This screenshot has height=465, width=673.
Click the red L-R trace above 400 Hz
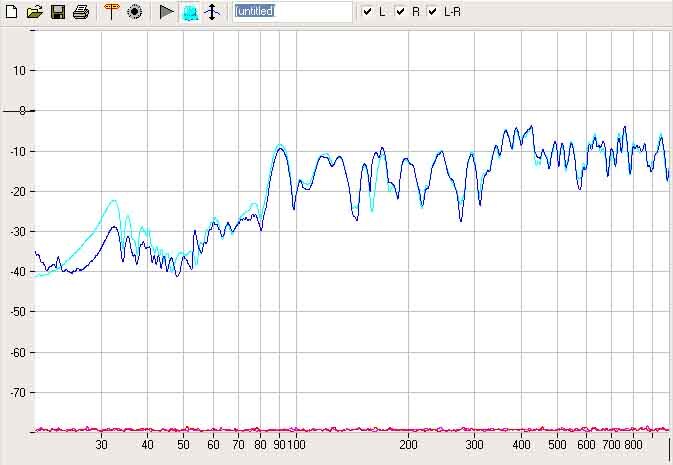(x=520, y=429)
